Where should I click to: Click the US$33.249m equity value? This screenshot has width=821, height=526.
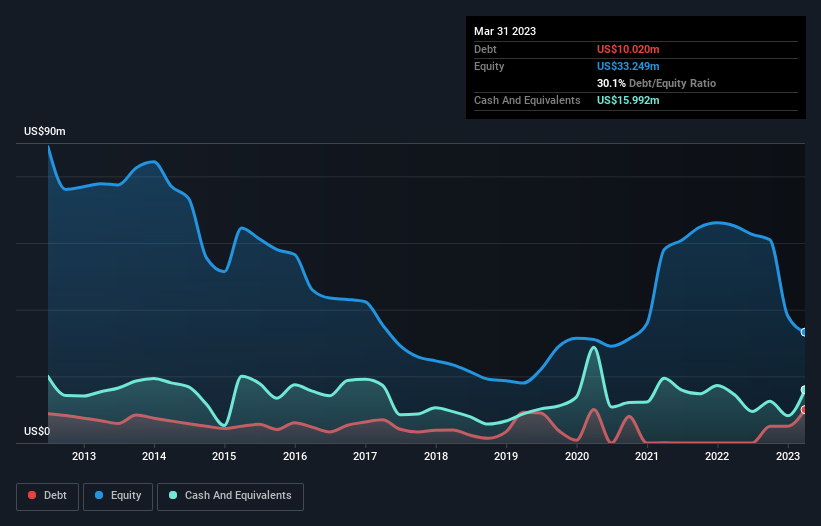[x=628, y=66]
